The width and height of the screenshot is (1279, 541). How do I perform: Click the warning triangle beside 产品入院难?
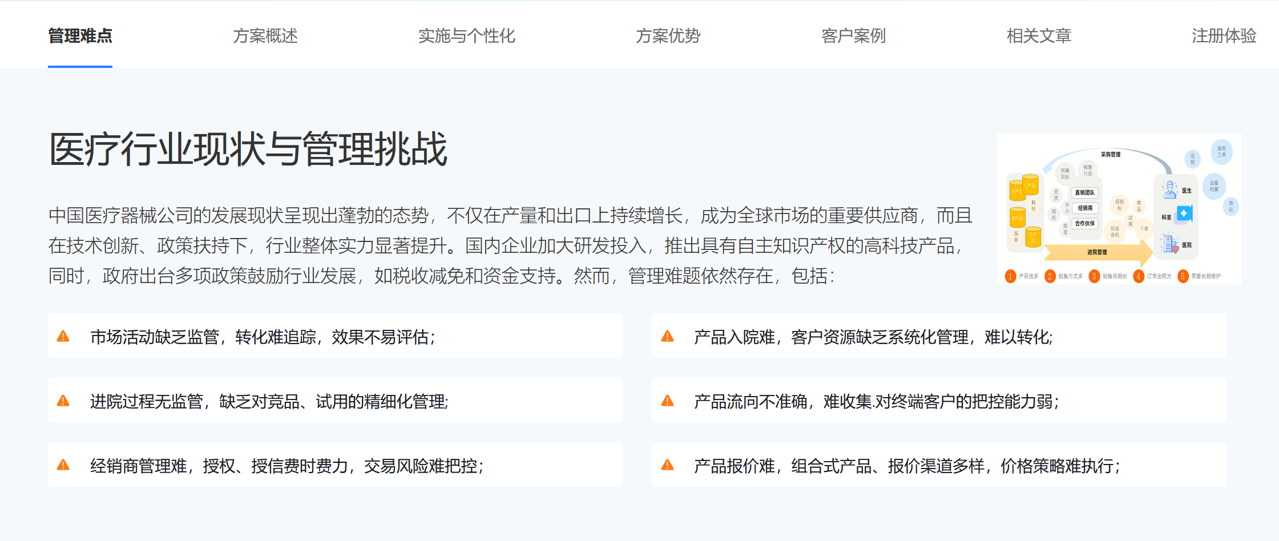pyautogui.click(x=667, y=337)
